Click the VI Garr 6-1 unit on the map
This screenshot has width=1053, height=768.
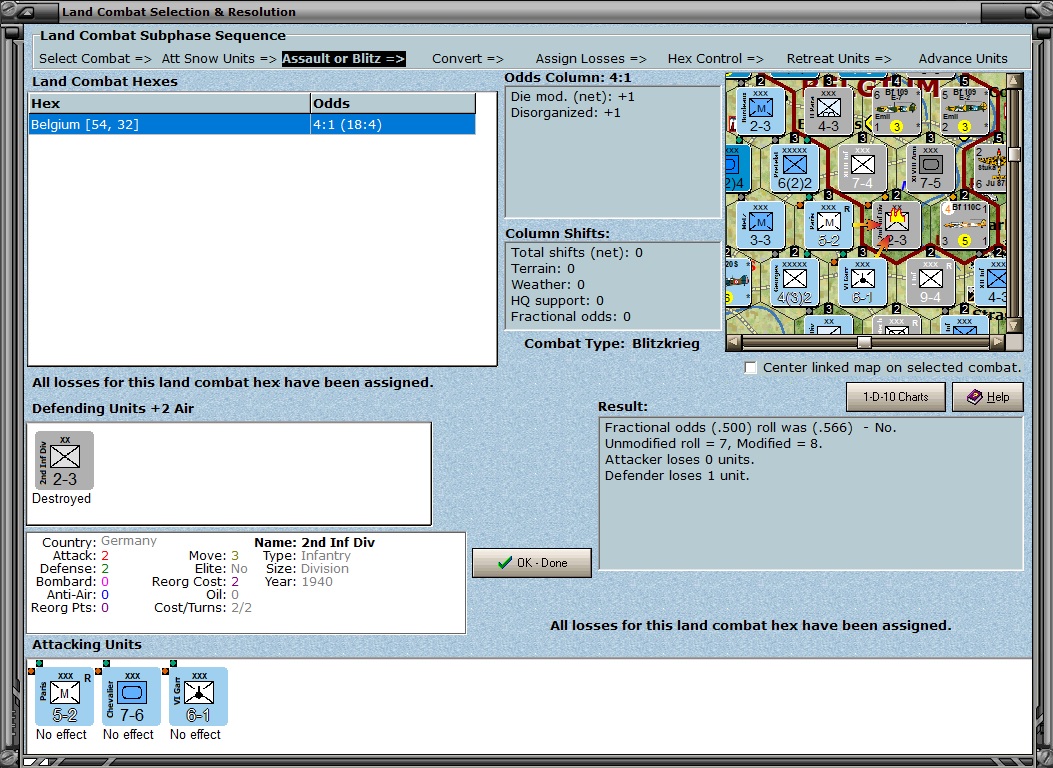(862, 282)
